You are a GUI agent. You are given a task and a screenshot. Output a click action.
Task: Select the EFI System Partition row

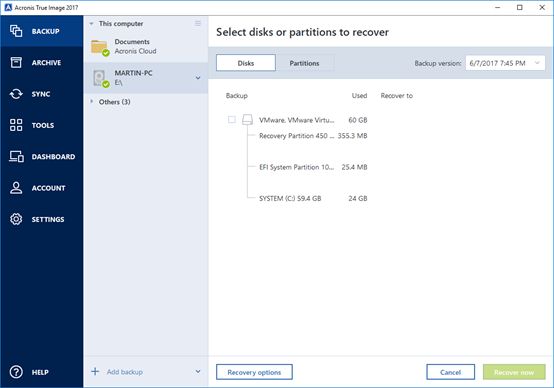point(296,167)
